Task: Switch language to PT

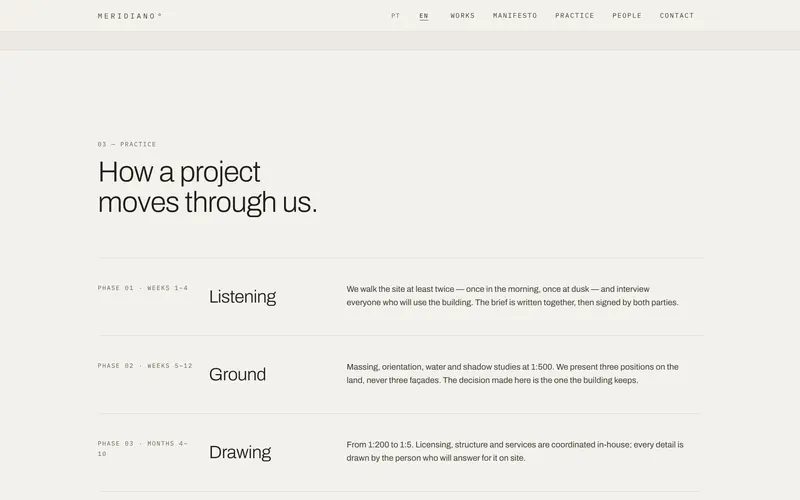Action: (395, 16)
